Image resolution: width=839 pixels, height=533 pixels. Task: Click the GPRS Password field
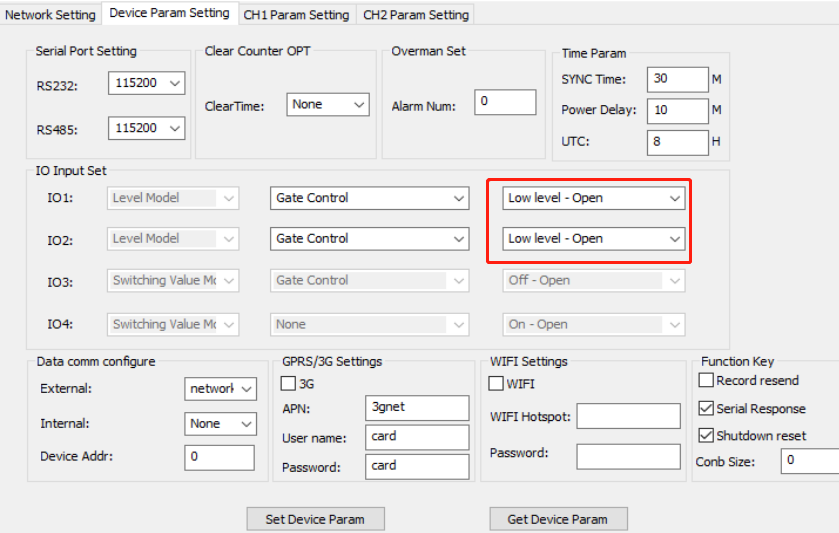tap(417, 466)
